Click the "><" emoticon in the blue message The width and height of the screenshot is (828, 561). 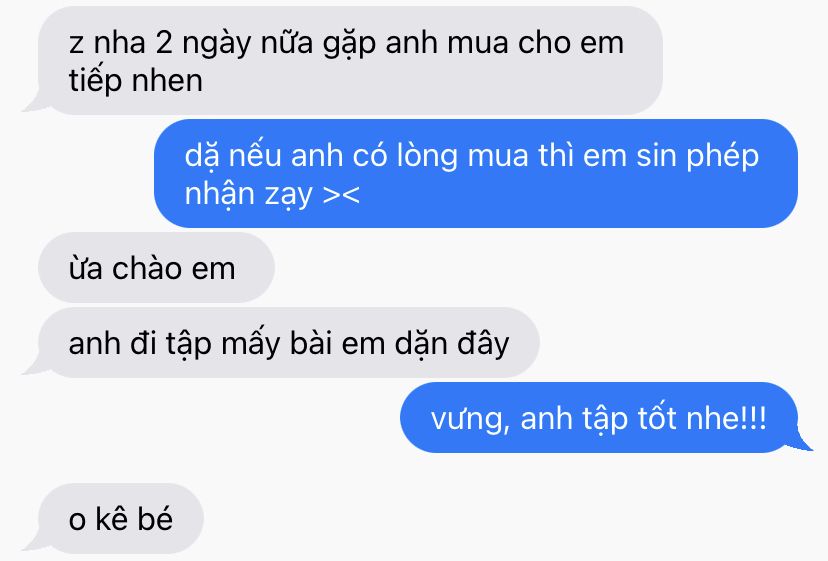coord(341,194)
